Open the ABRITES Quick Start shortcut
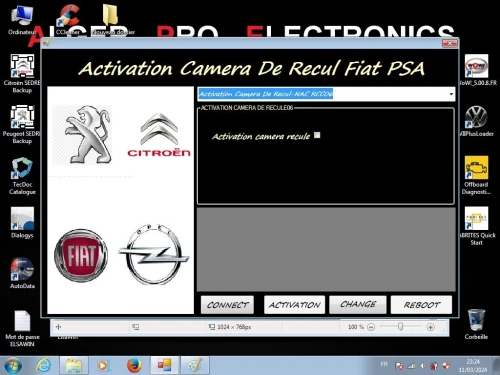Screen dimensions: 500x375 477,226
